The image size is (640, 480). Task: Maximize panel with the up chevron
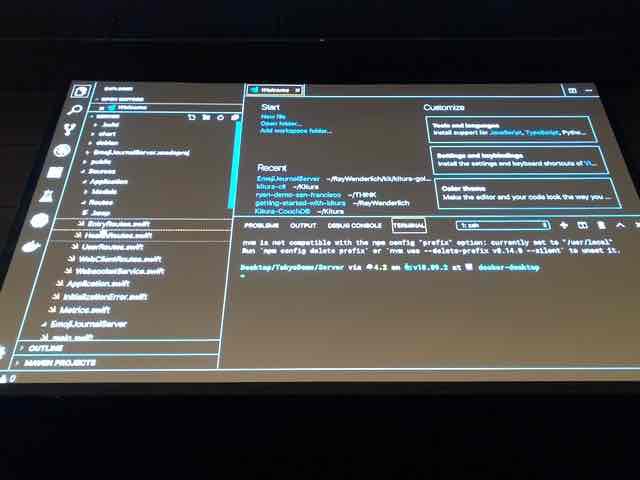point(620,225)
